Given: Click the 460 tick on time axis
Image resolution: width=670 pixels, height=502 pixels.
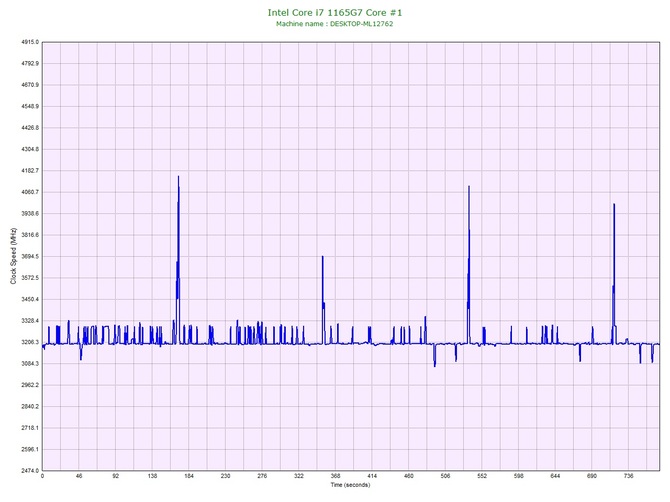Looking at the screenshot, I should [x=409, y=476].
